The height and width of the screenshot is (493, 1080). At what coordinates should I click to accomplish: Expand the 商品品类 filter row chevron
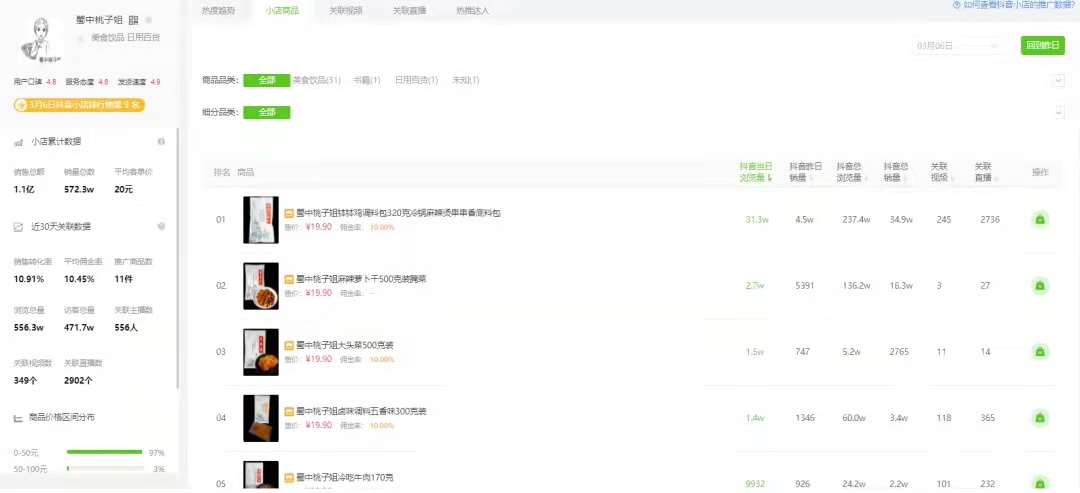pos(1059,81)
